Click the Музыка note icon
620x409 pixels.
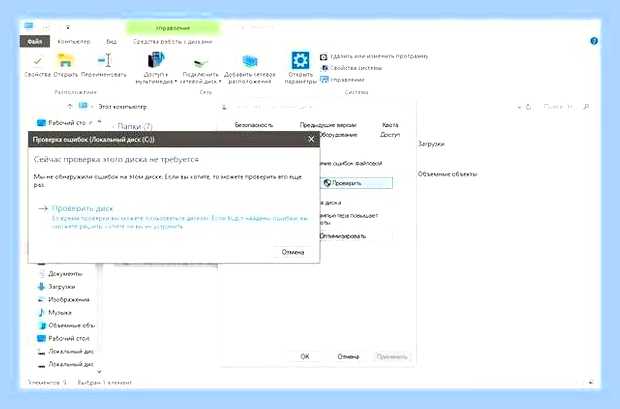click(41, 312)
